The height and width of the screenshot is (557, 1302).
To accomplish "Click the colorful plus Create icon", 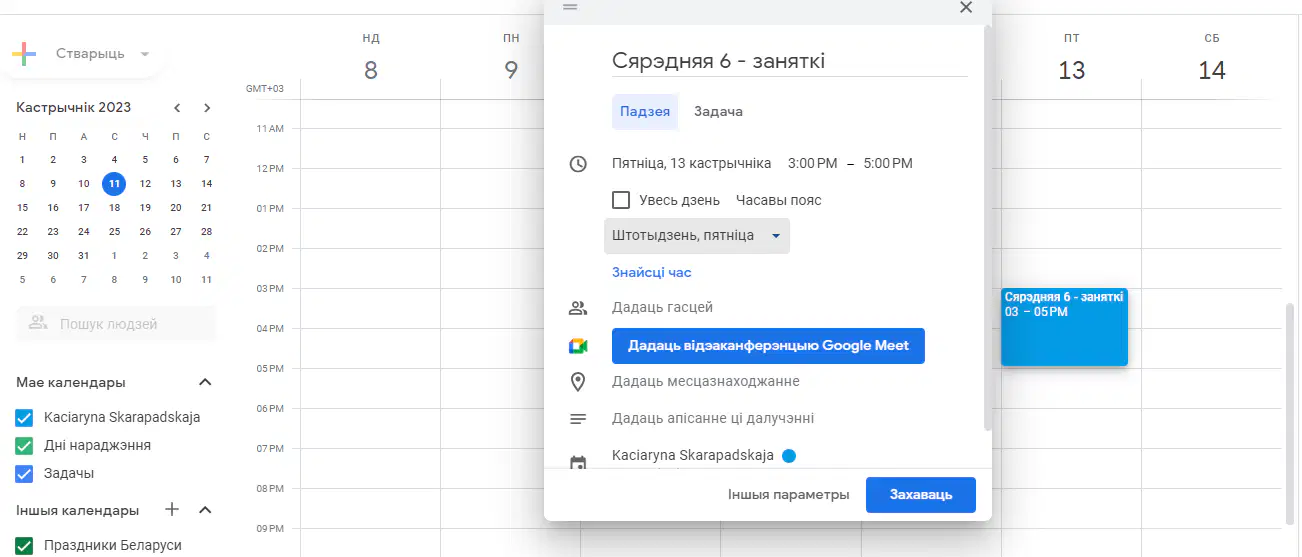I will point(24,54).
